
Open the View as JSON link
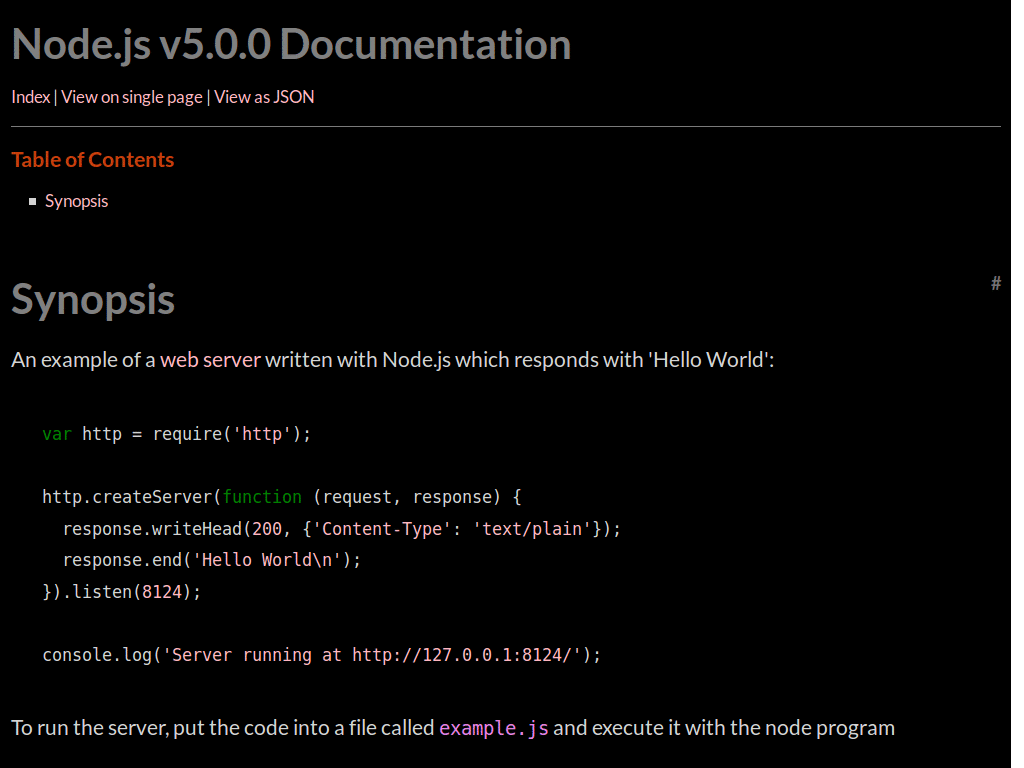click(x=264, y=97)
